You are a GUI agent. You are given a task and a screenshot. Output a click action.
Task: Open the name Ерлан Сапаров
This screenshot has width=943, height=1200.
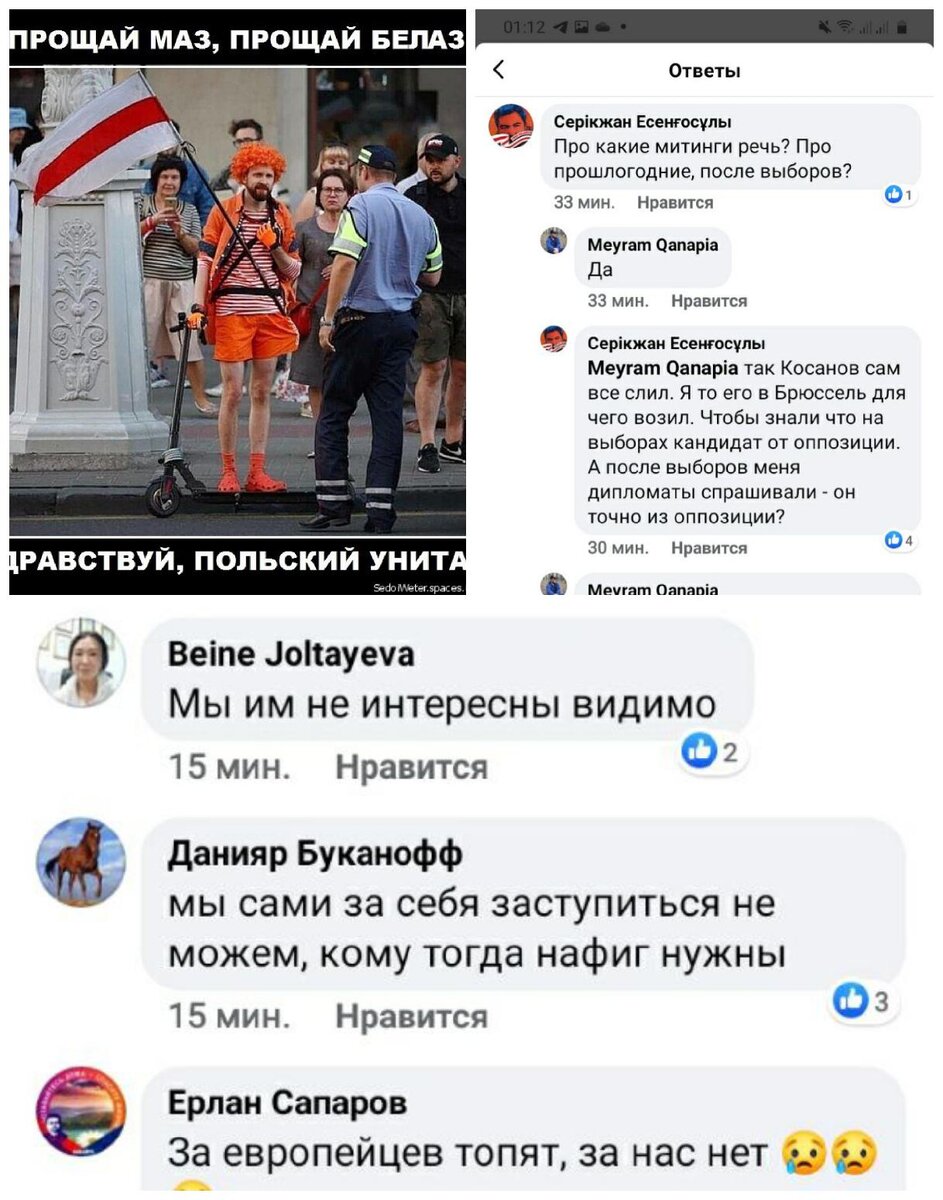287,1103
